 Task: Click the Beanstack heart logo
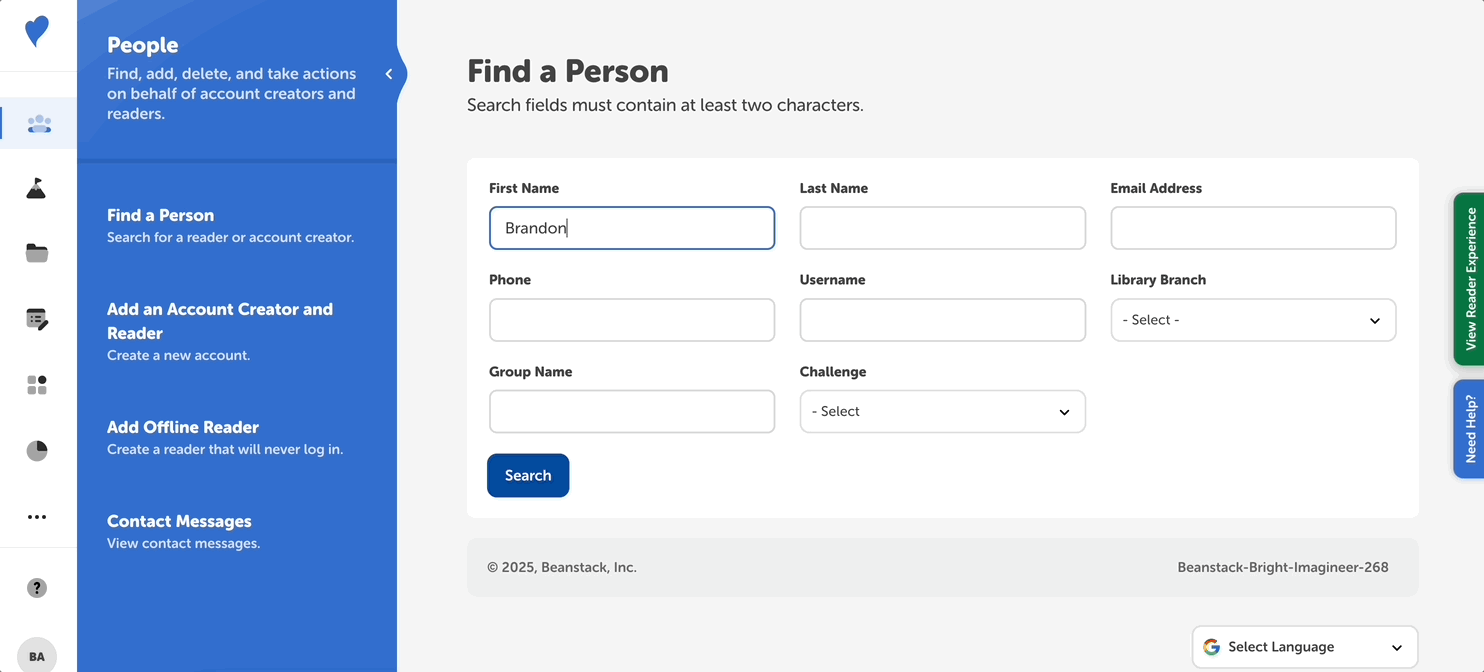pos(37,32)
